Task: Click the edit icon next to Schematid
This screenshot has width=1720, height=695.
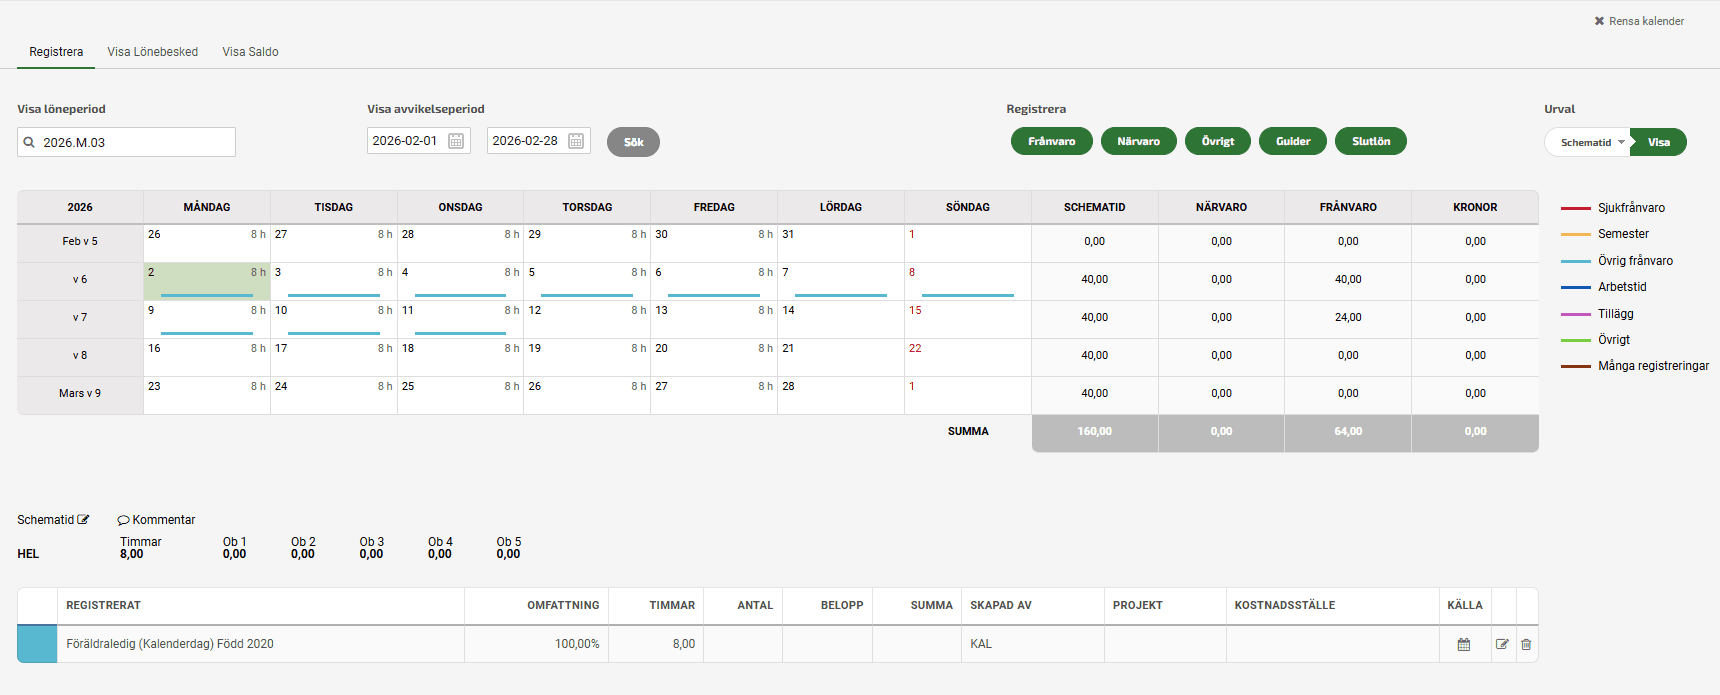Action: pyautogui.click(x=83, y=520)
